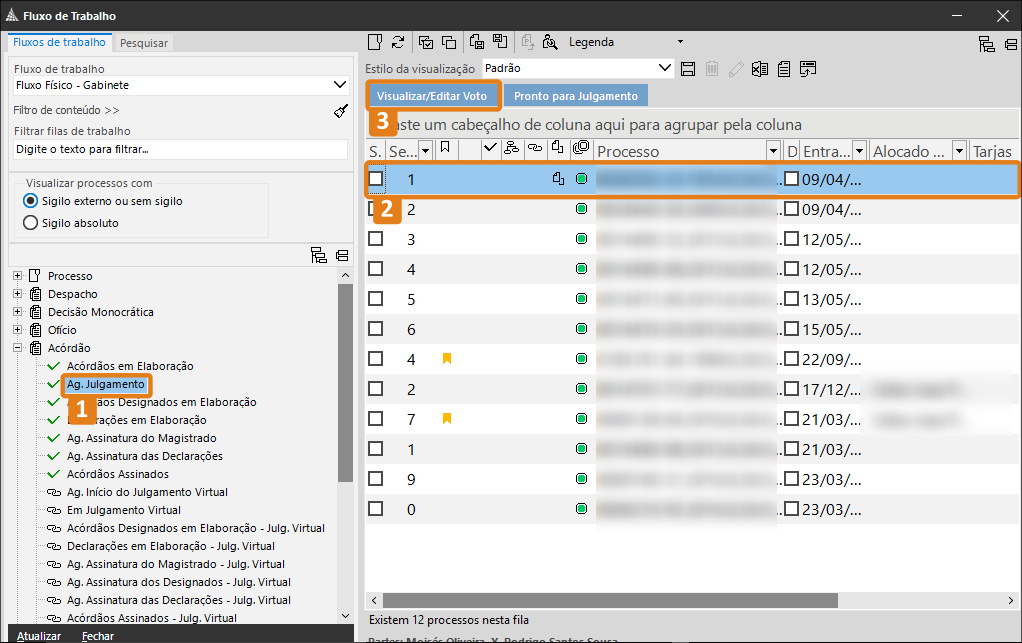Screen dimensions: 1022x643
Task: Select 'Acórdãos em Elaboração' in the tree
Action: pyautogui.click(x=130, y=366)
